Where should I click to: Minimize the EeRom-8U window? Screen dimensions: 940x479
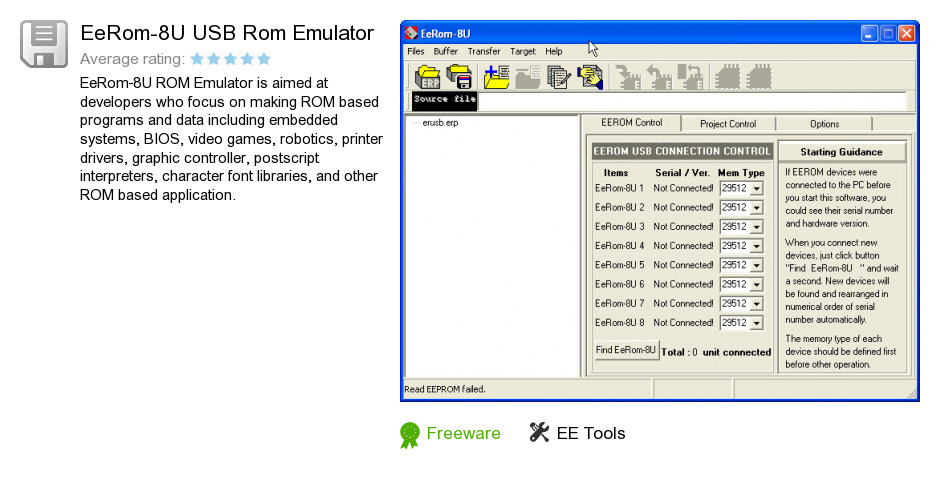tap(869, 33)
